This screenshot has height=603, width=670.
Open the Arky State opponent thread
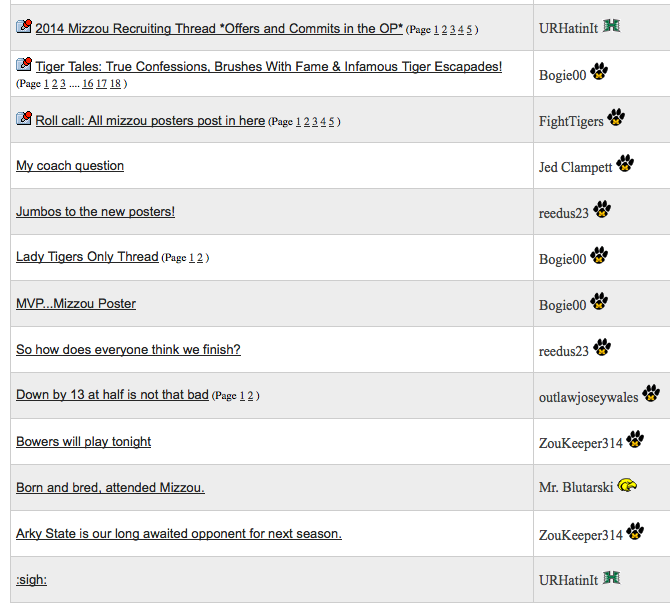point(179,534)
